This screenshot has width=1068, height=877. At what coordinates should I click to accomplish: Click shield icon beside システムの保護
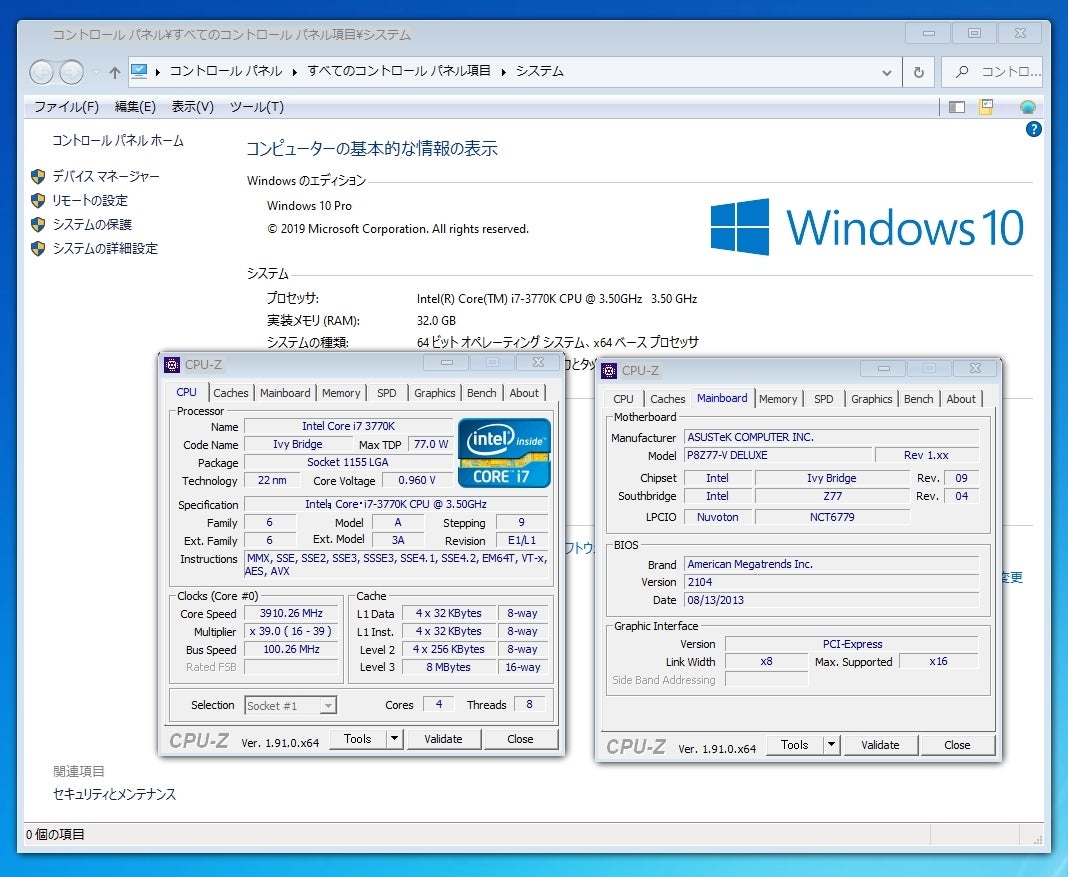[38, 225]
